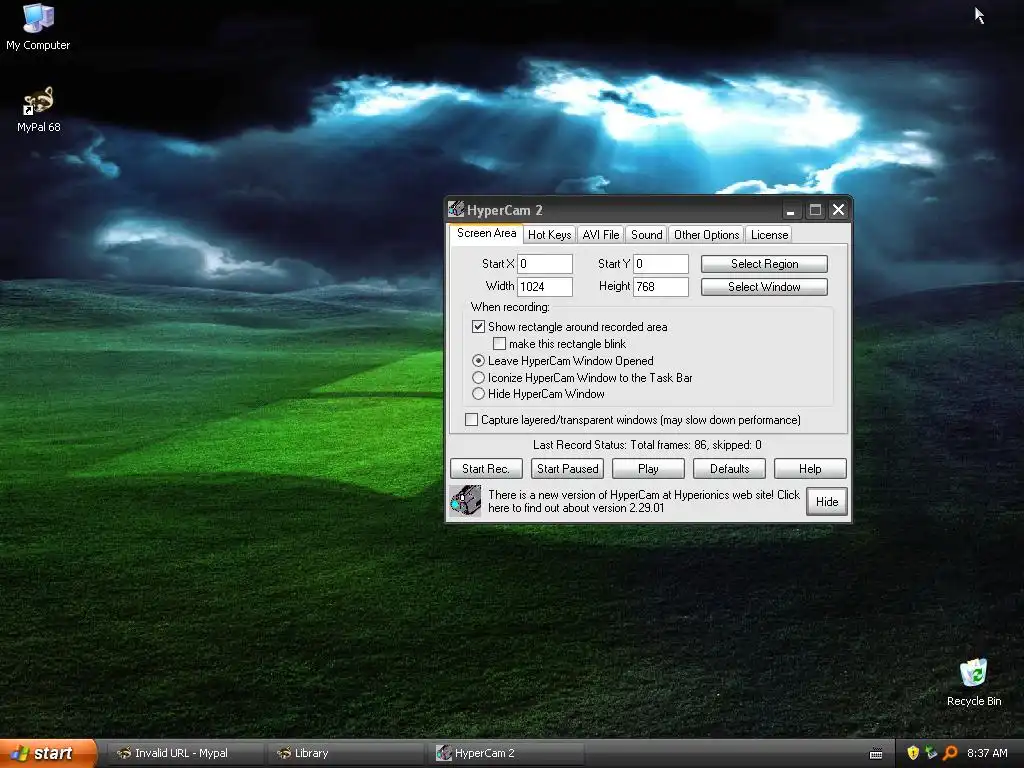Click the Start X input field

[x=545, y=264]
